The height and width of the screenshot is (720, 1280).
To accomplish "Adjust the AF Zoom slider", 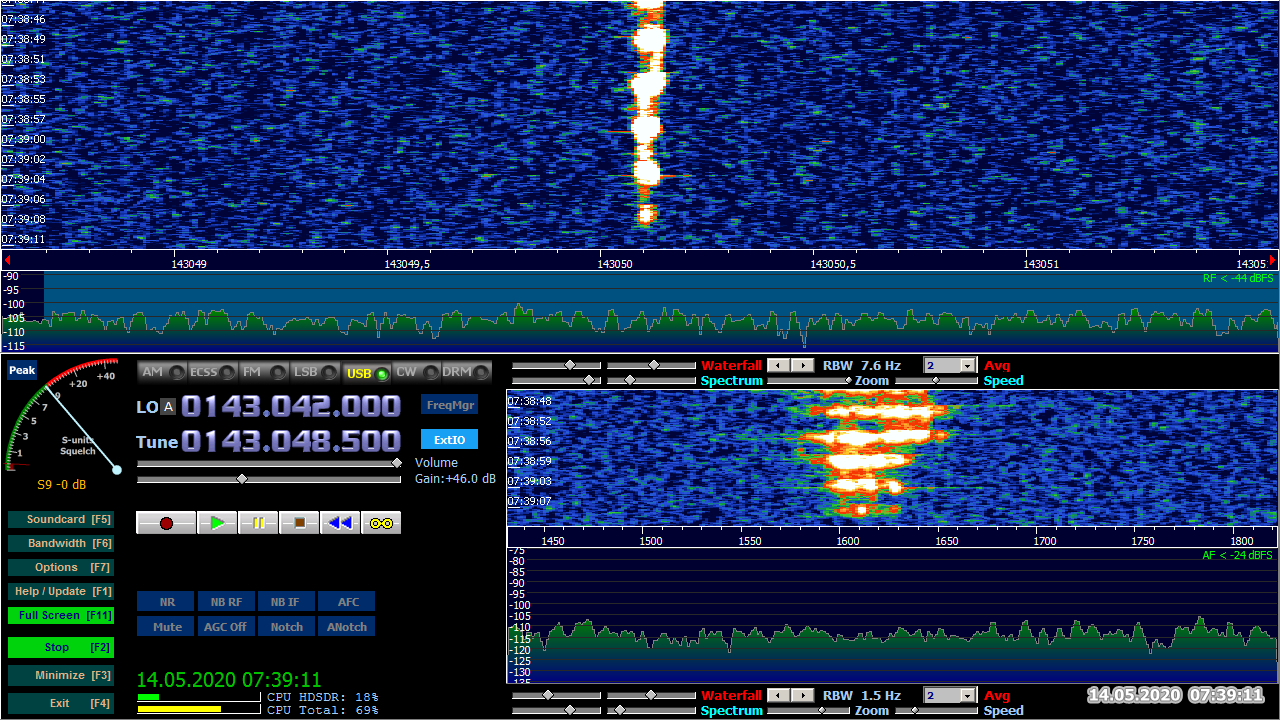I will 809,710.
